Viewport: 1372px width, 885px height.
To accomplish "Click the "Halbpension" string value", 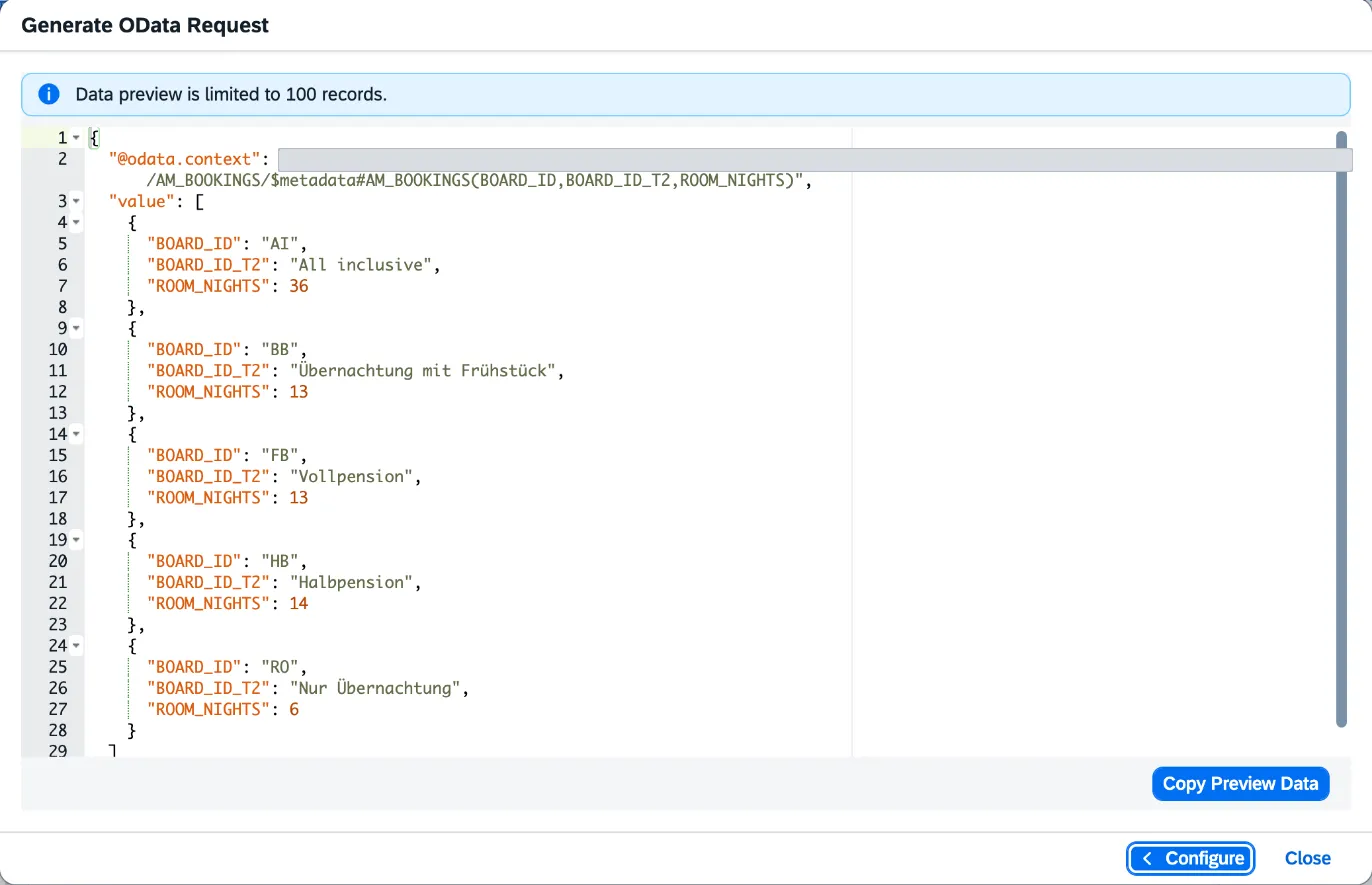I will coord(351,583).
